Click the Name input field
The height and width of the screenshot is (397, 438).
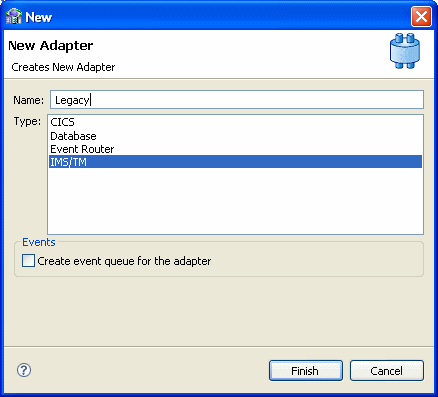click(x=237, y=100)
